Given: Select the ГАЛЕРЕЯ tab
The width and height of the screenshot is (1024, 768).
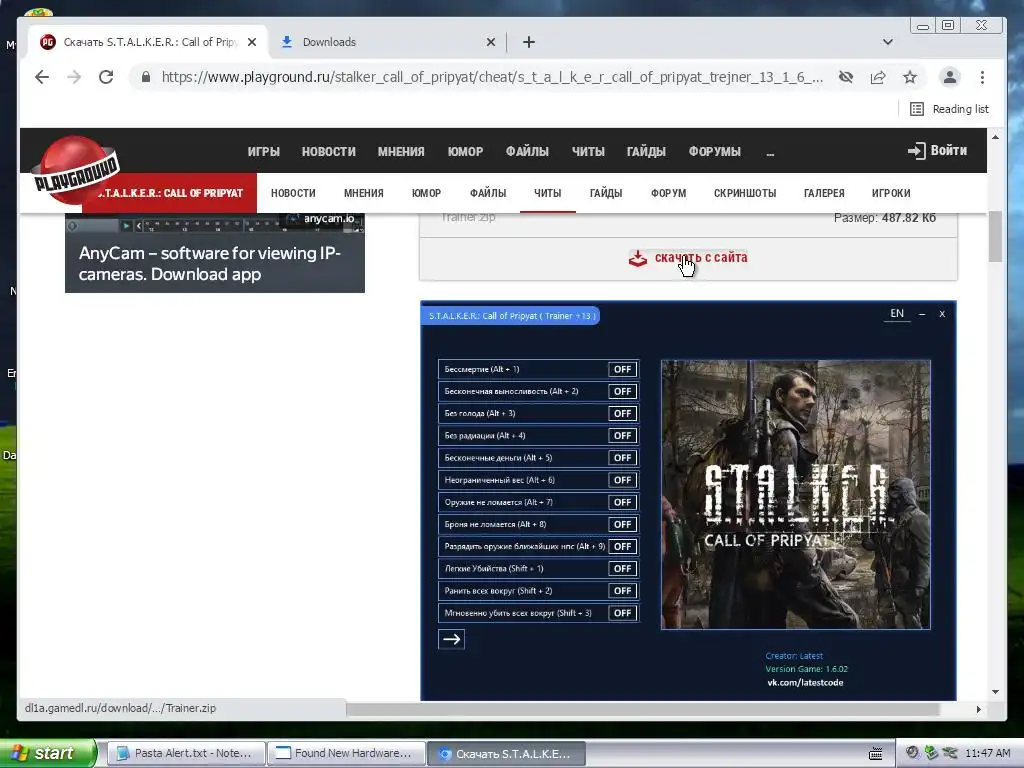Looking at the screenshot, I should pyautogui.click(x=824, y=193).
